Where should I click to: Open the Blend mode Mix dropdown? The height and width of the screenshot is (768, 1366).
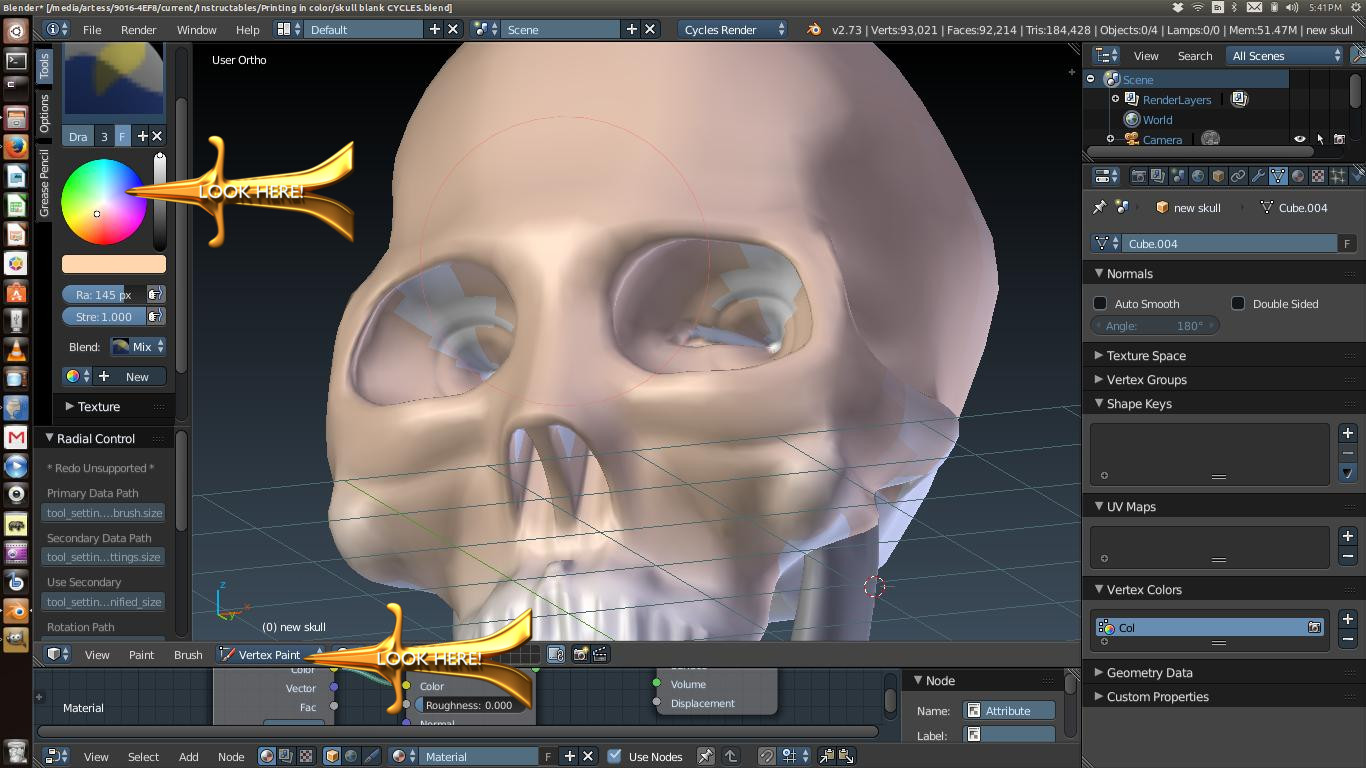(137, 346)
